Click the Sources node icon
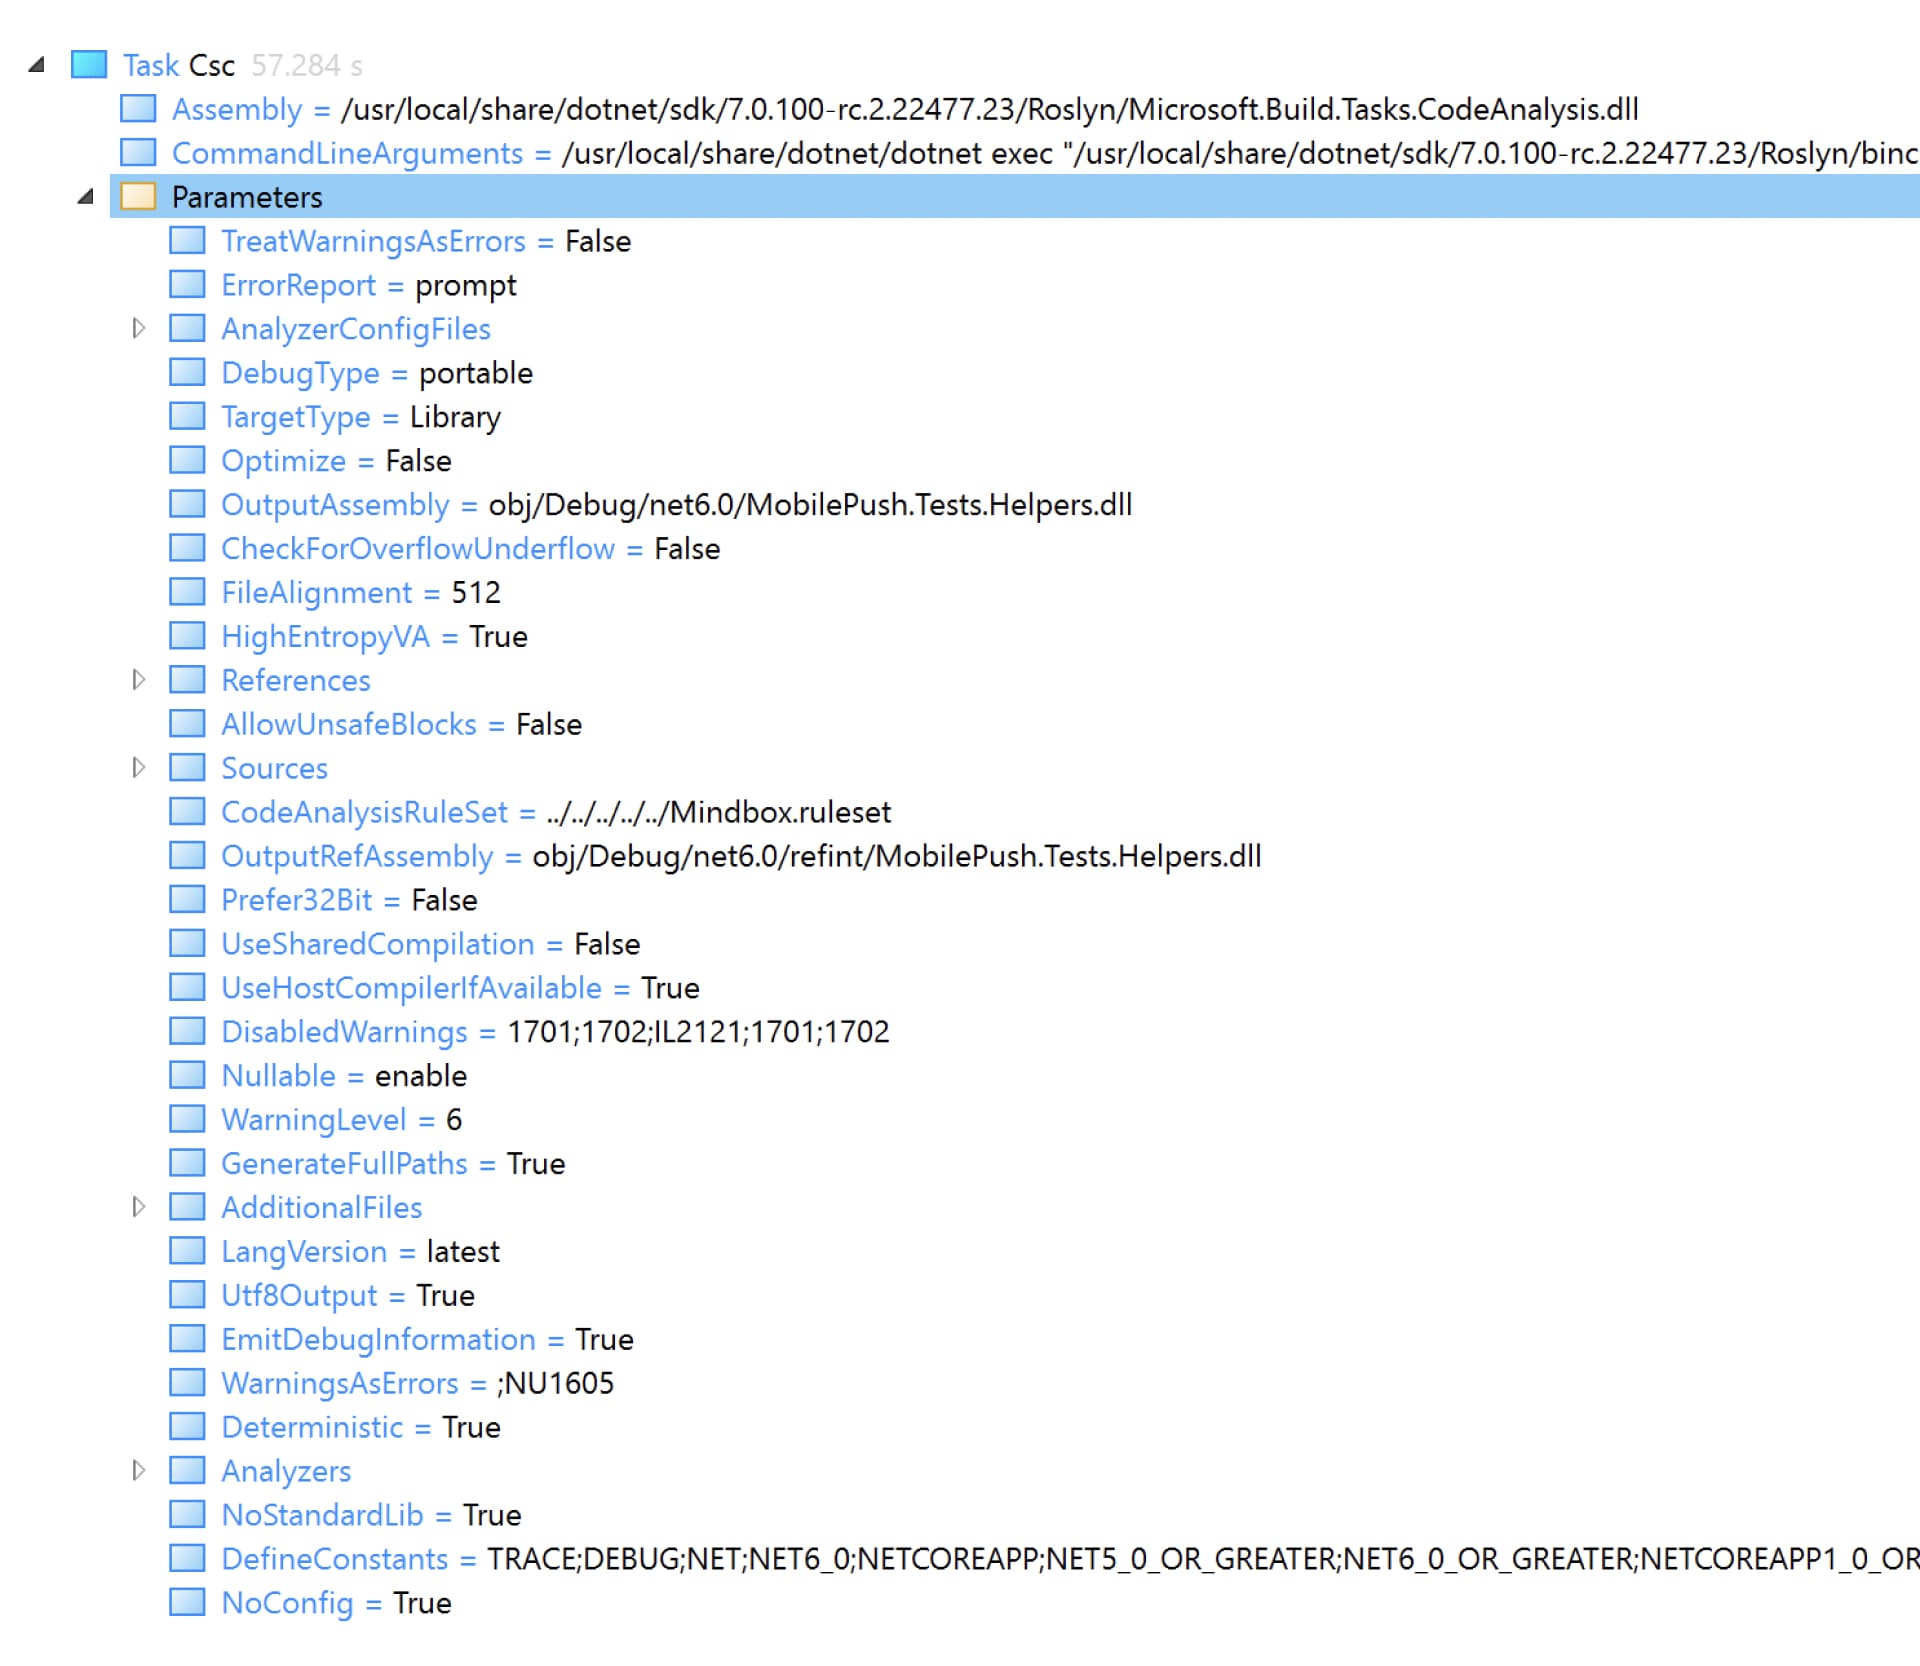This screenshot has height=1666, width=1920. [186, 767]
